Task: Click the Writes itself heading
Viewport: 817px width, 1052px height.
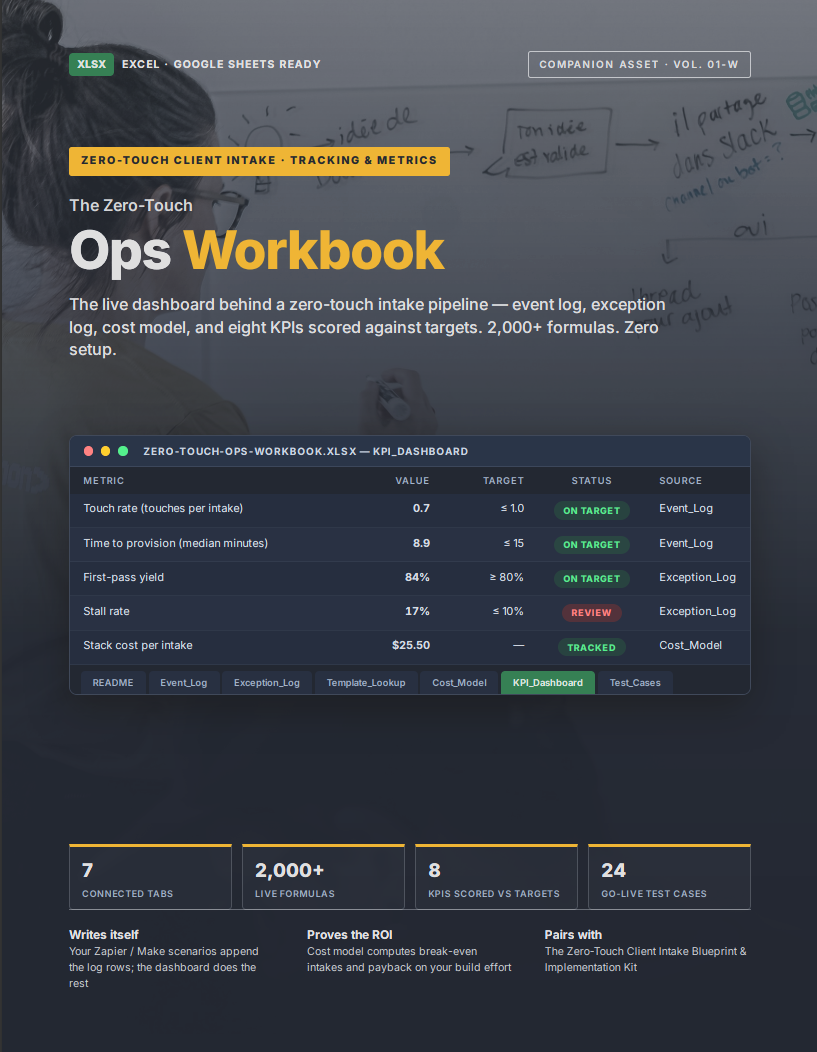Action: click(104, 935)
